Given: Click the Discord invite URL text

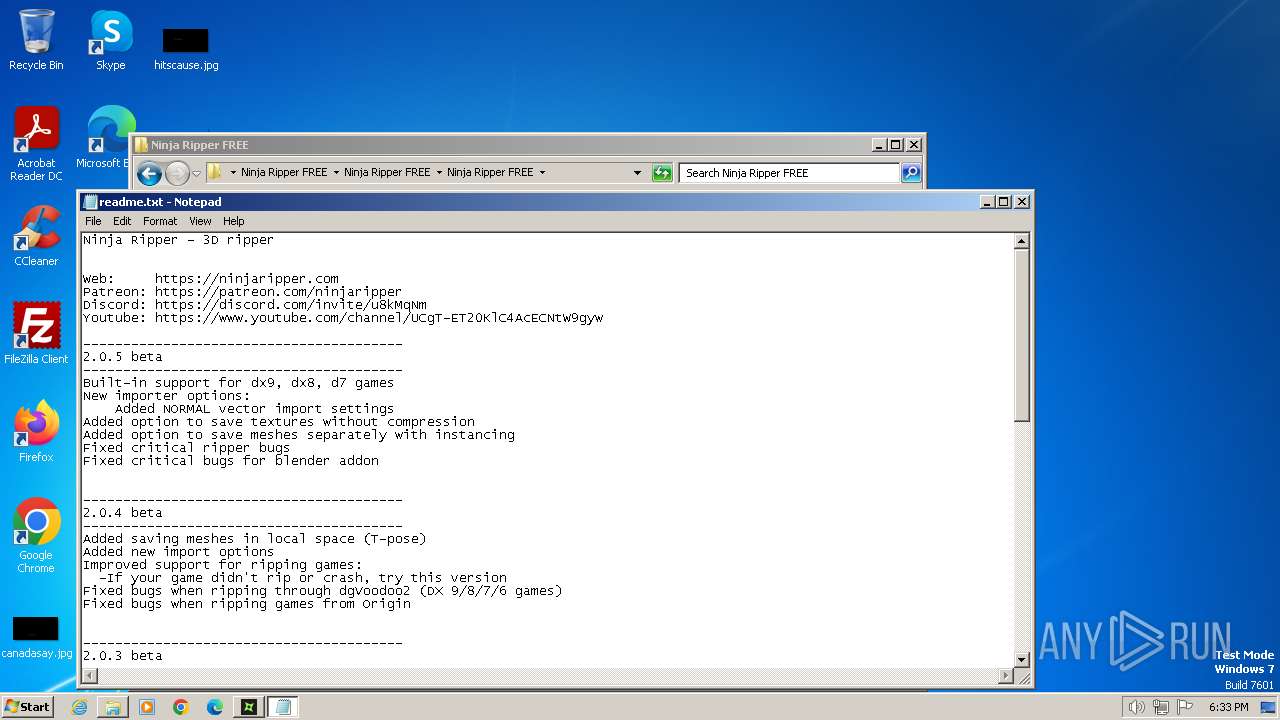Looking at the screenshot, I should click(291, 305).
